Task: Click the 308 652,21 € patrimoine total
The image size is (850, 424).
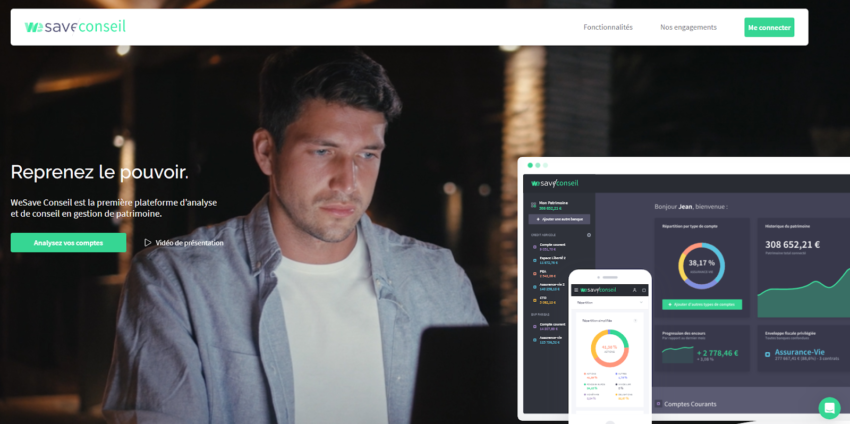Action: click(x=793, y=244)
